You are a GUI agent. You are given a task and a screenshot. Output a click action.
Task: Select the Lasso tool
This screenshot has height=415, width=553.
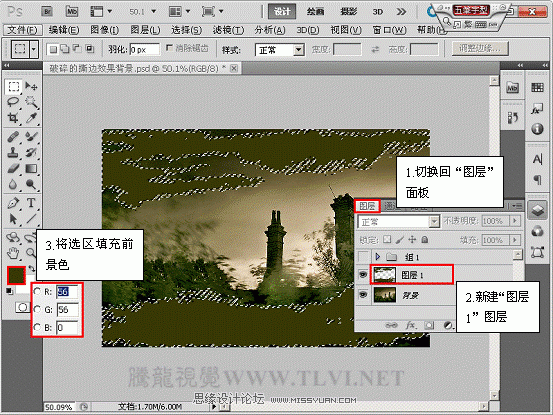(x=13, y=102)
